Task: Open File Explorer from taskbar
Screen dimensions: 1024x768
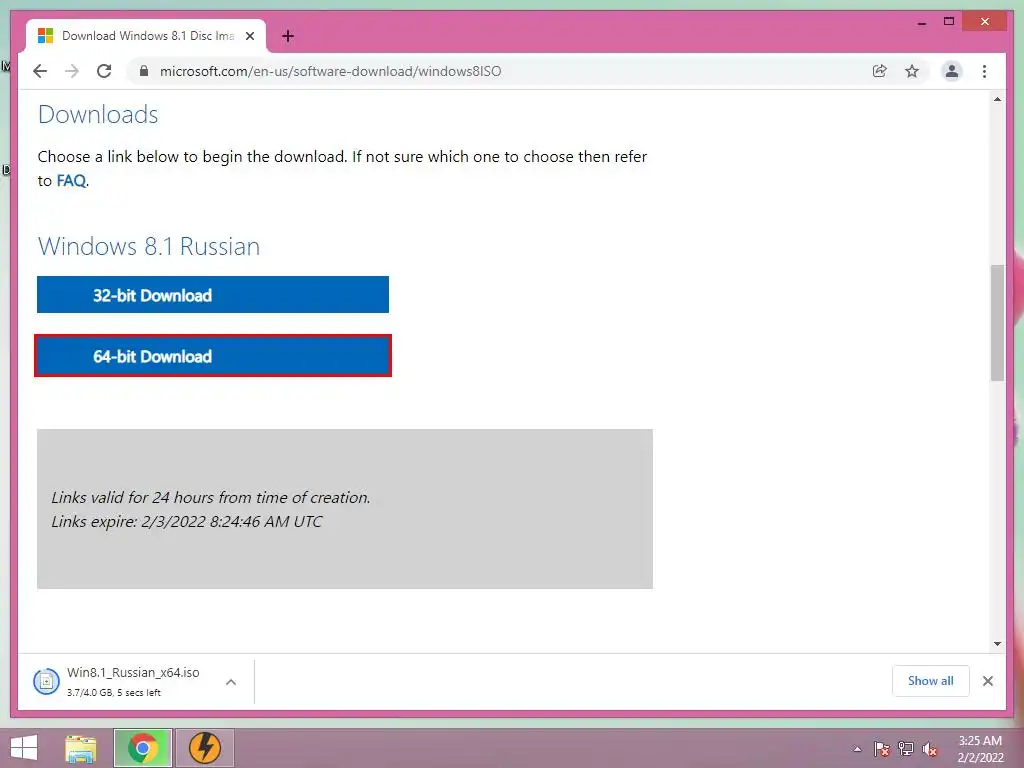Action: click(x=81, y=748)
